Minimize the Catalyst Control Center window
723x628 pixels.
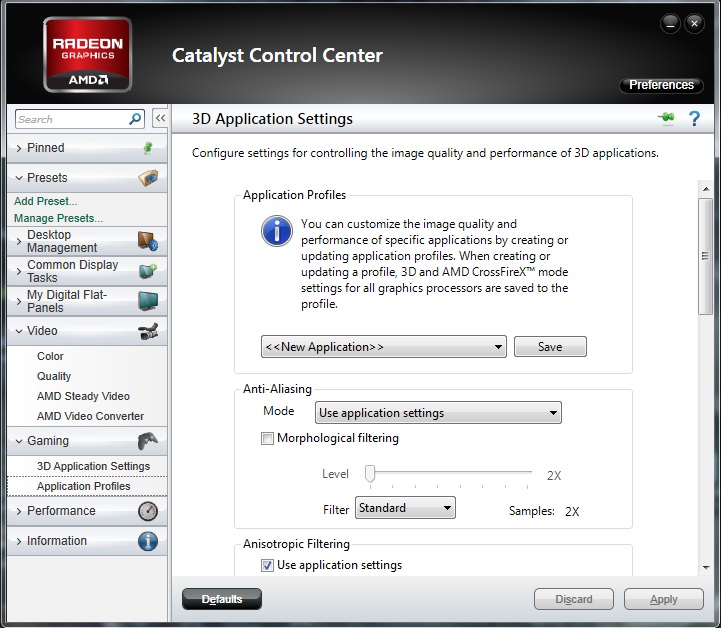(x=670, y=24)
